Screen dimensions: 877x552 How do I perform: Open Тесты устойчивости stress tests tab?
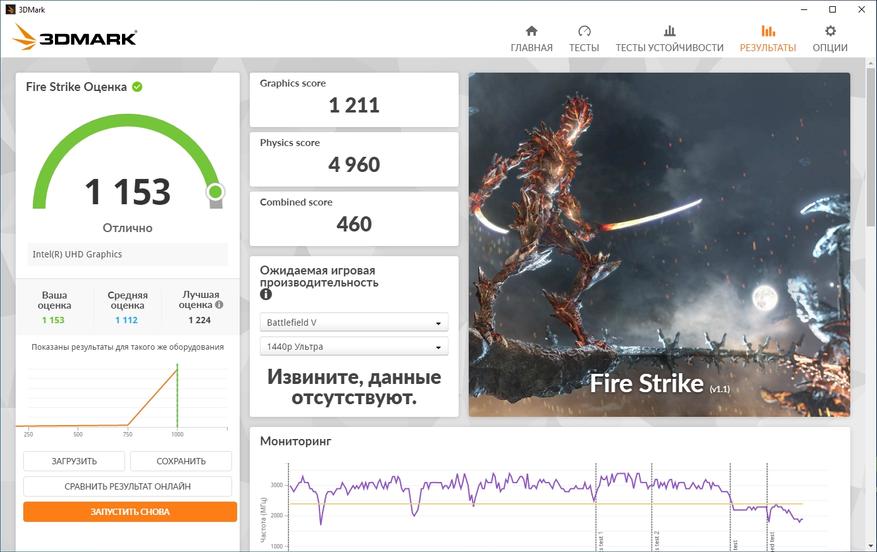[669, 39]
